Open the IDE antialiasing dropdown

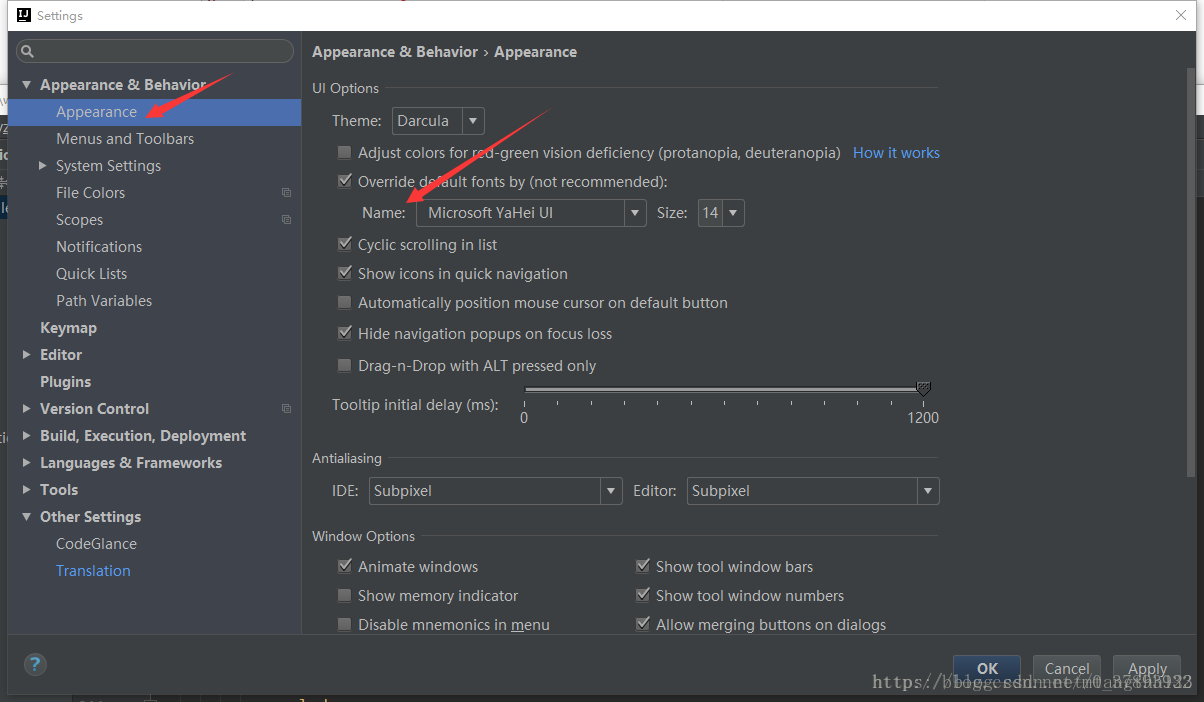point(496,491)
